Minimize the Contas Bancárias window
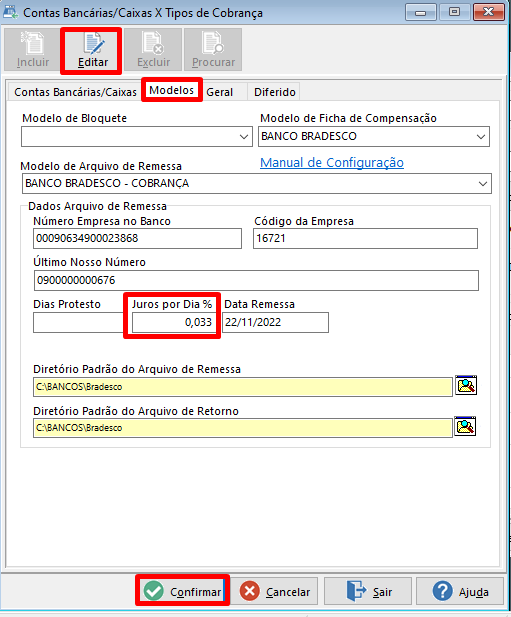 (x=421, y=12)
